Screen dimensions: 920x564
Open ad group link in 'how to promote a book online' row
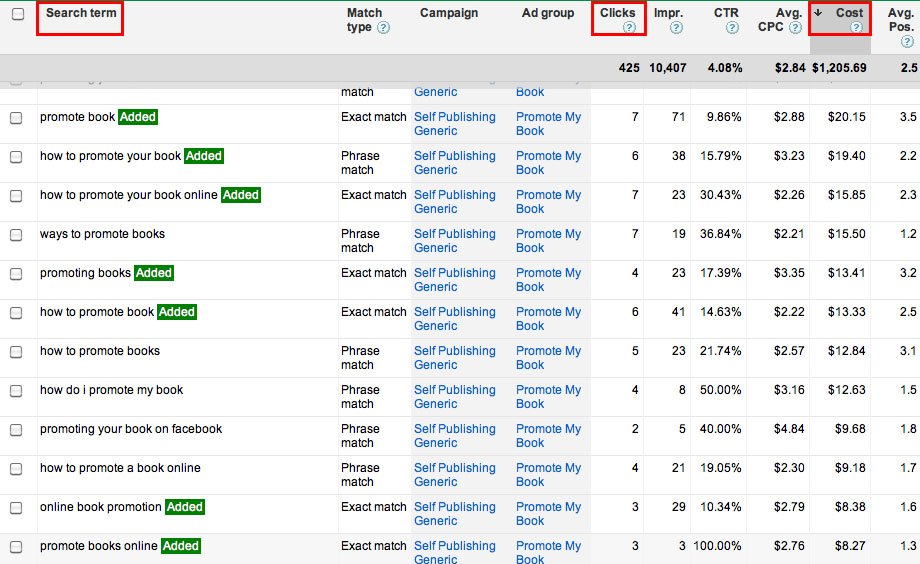[x=548, y=475]
